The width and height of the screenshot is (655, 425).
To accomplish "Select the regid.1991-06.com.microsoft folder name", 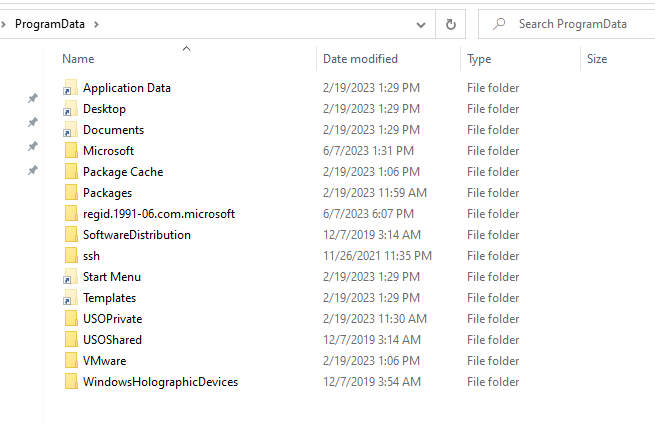I will point(159,214).
